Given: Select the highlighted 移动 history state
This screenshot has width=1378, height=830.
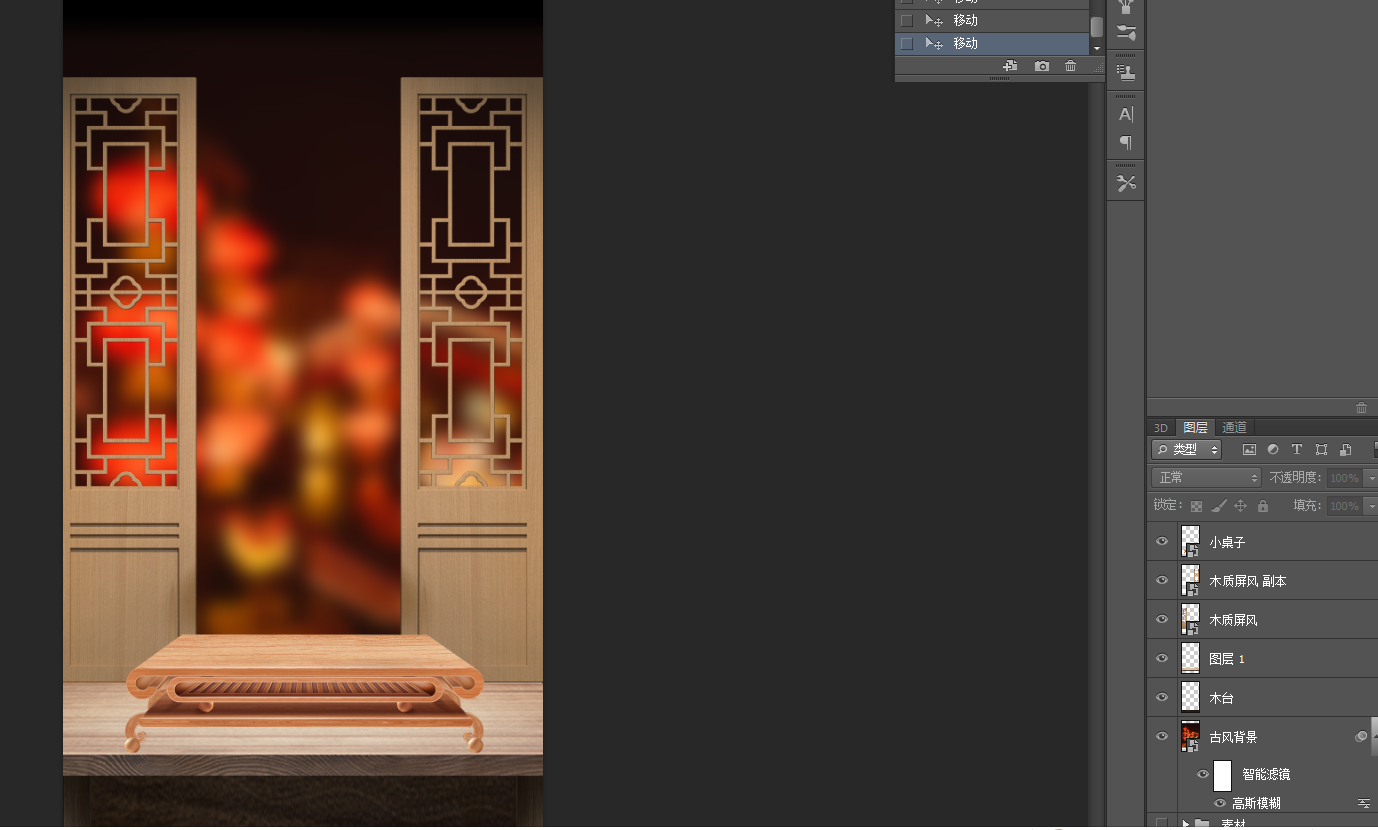Looking at the screenshot, I should click(992, 43).
